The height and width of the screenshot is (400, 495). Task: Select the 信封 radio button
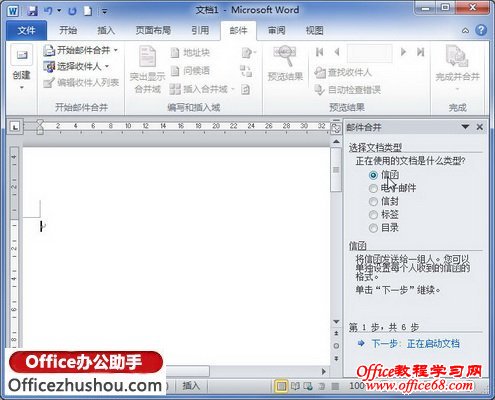[373, 202]
